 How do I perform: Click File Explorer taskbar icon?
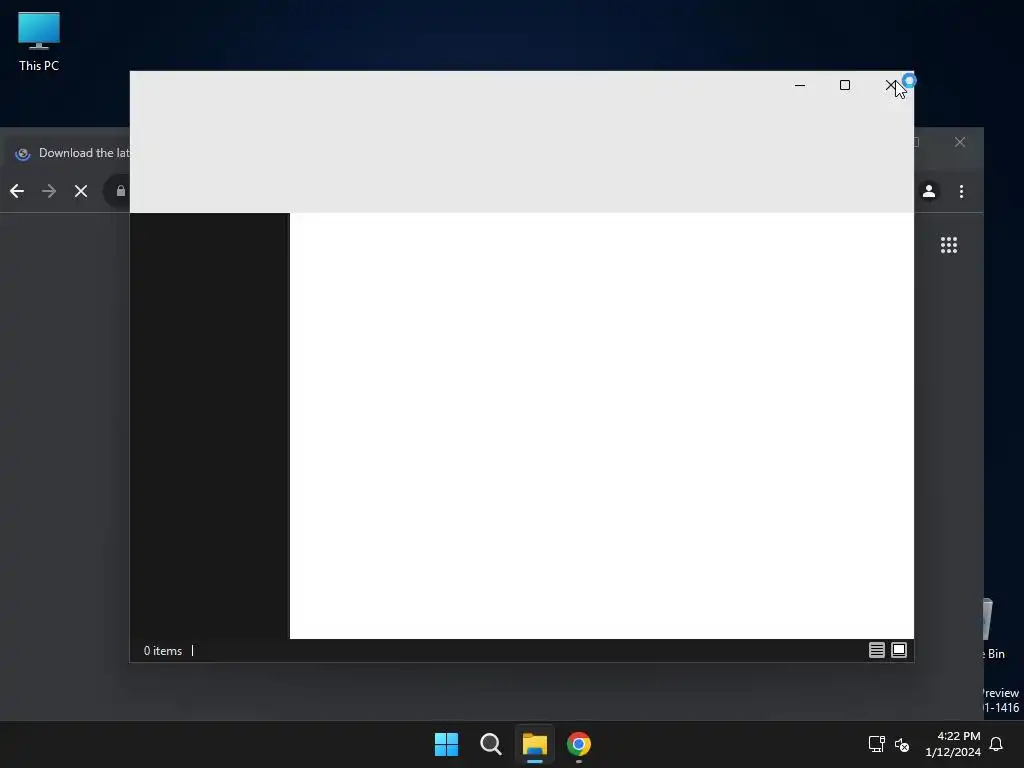coord(535,744)
